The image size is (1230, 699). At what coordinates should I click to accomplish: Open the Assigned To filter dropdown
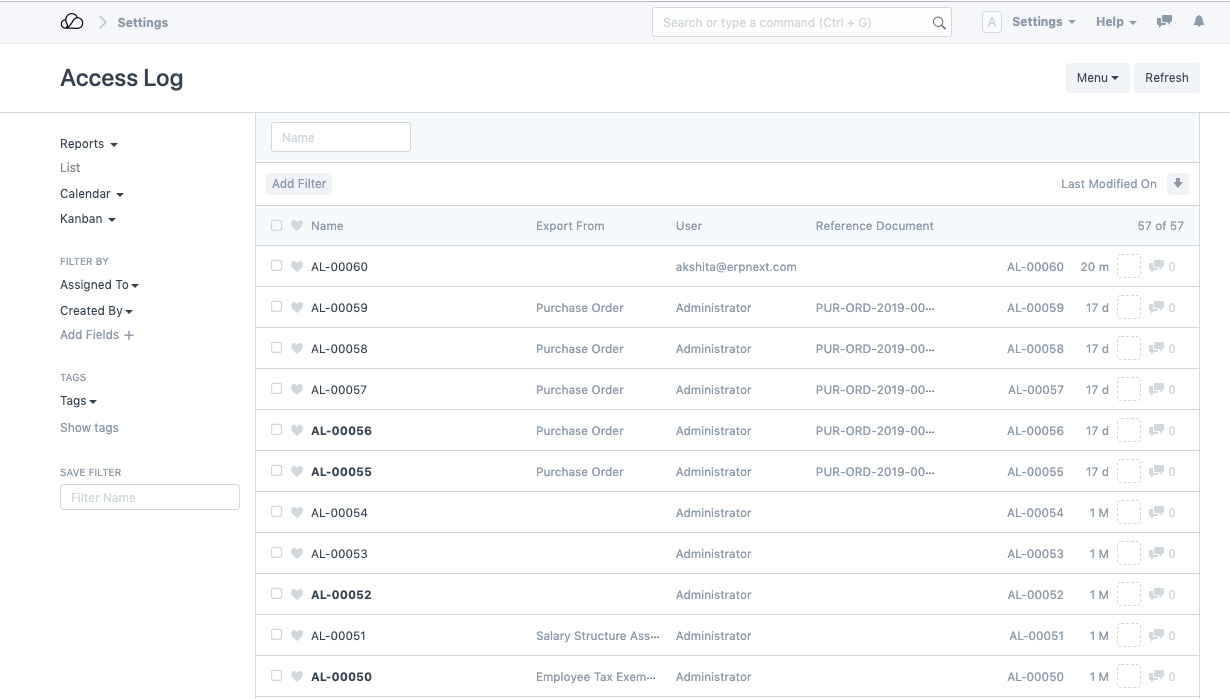click(x=99, y=285)
